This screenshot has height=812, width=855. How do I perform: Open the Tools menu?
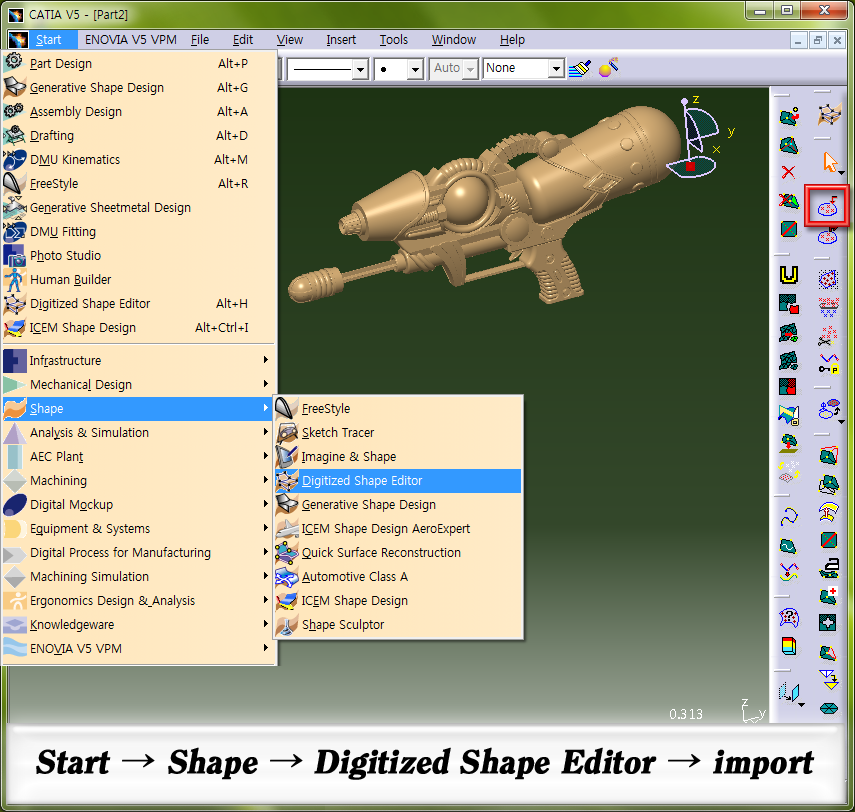pos(393,40)
